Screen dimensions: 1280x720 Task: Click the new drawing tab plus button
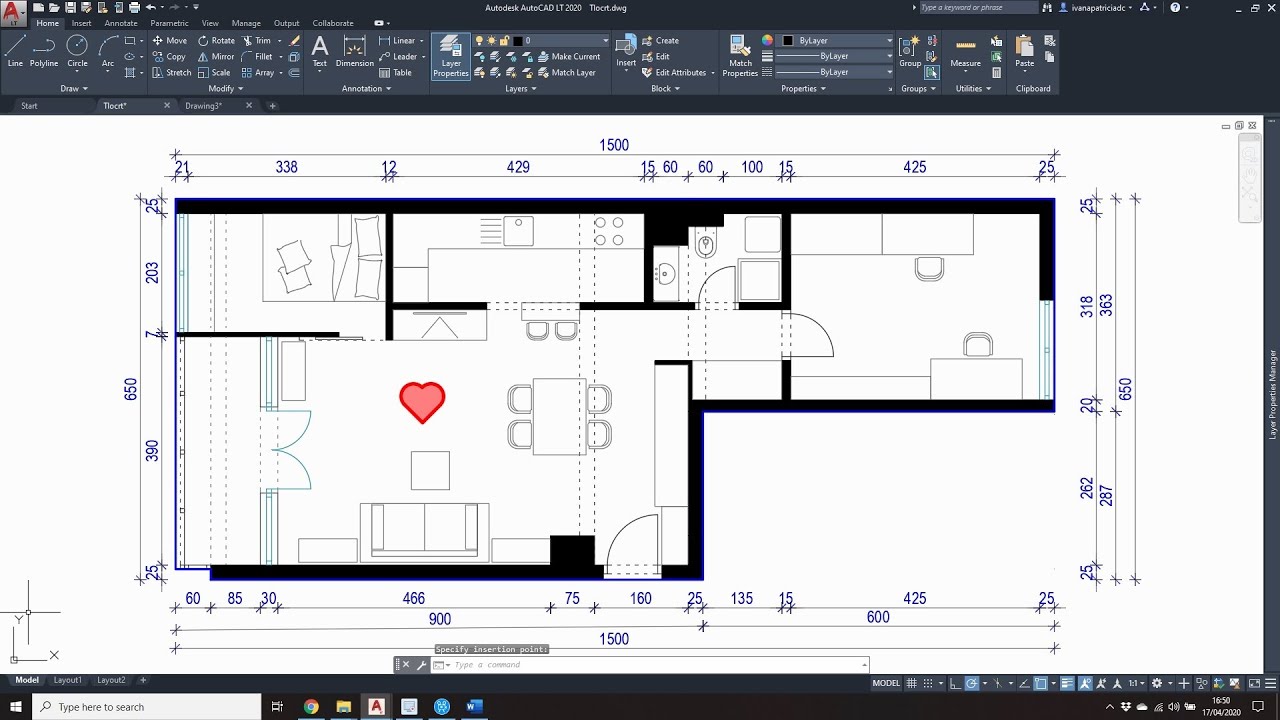[272, 105]
